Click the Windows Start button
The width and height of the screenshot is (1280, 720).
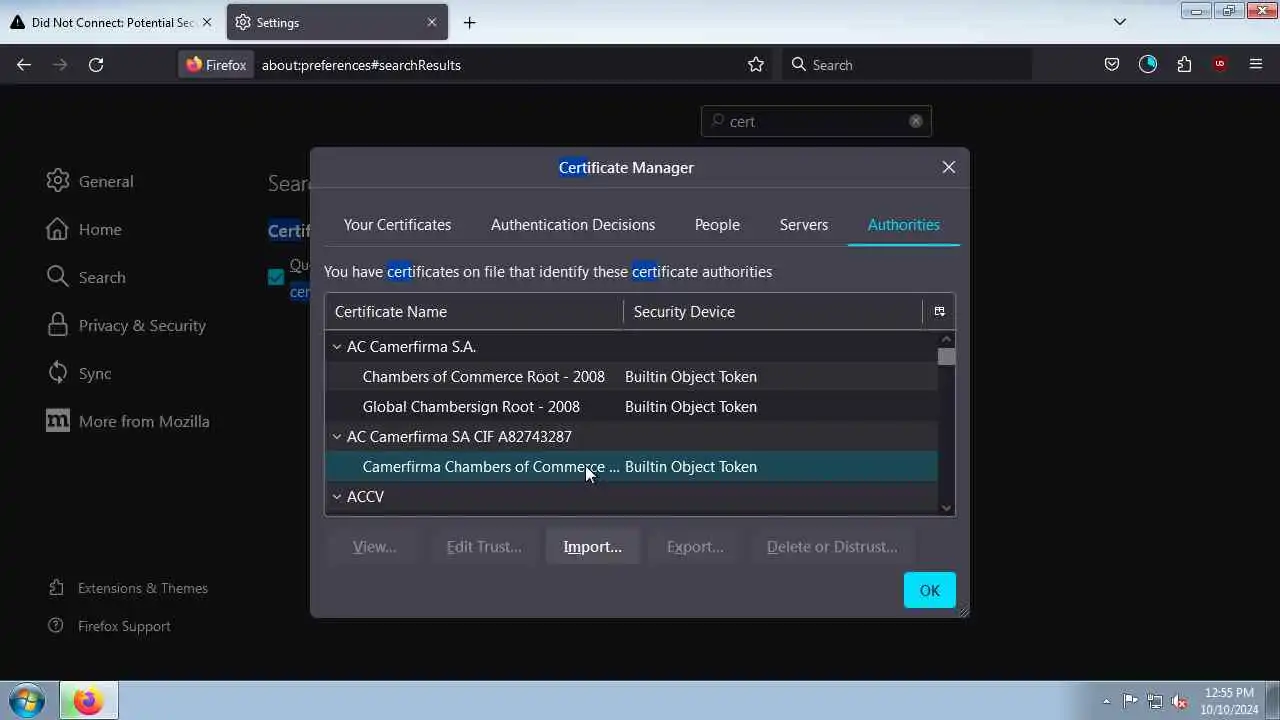pos(27,701)
